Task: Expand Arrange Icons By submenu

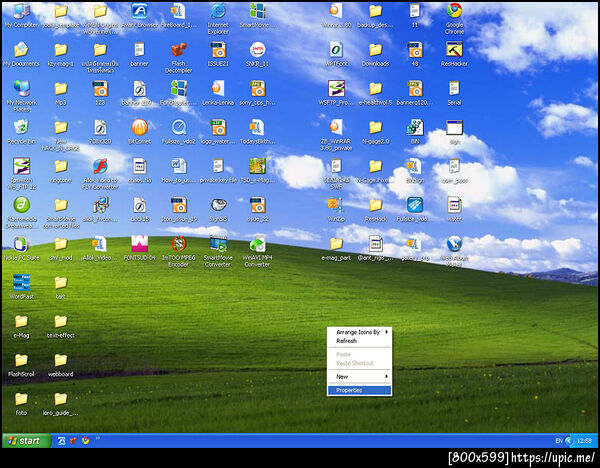Action: click(x=359, y=332)
